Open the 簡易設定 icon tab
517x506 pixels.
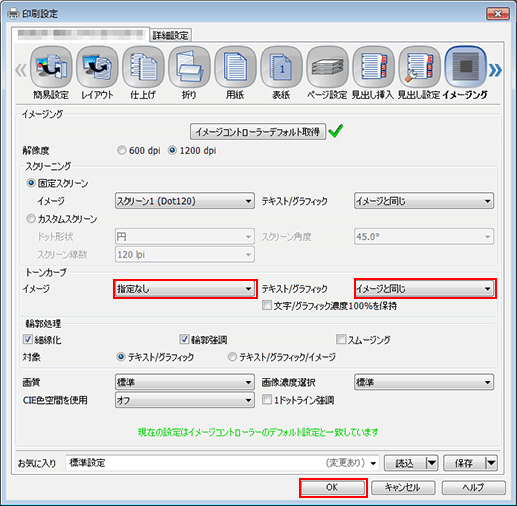51,73
